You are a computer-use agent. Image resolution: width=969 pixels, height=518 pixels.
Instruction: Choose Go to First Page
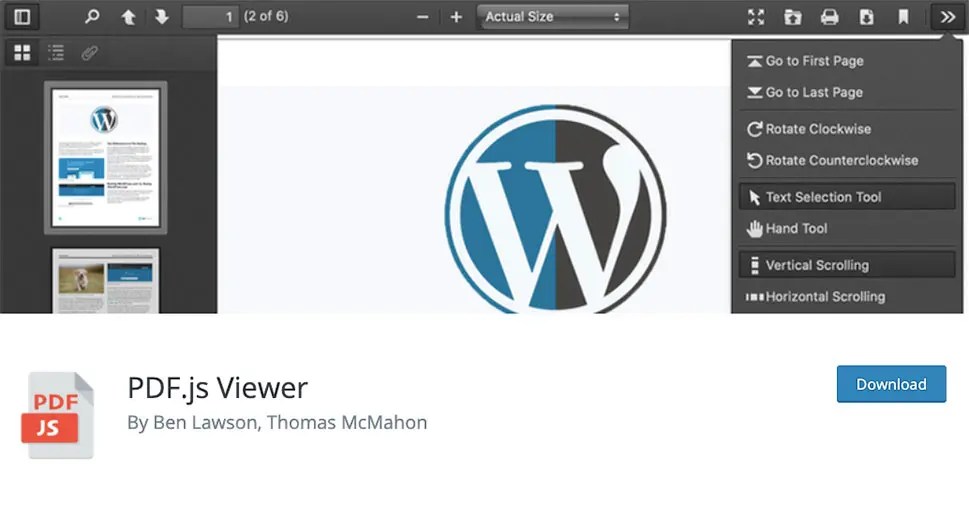847,61
